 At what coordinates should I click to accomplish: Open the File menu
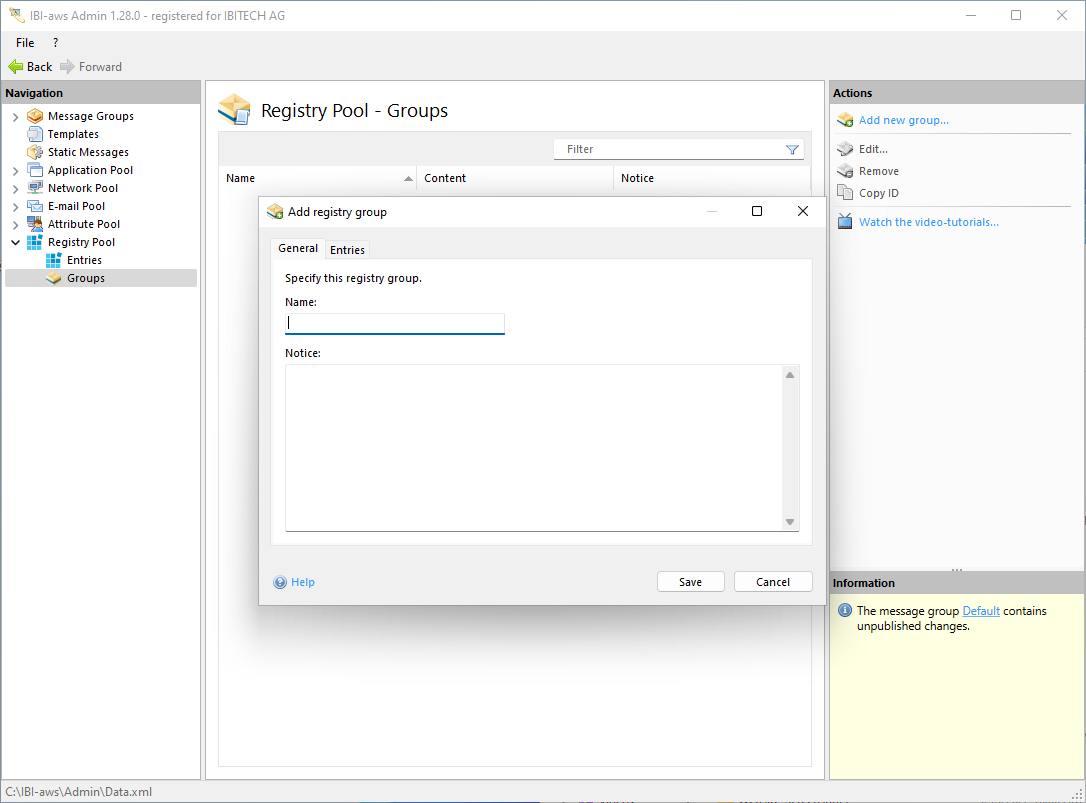pyautogui.click(x=25, y=43)
